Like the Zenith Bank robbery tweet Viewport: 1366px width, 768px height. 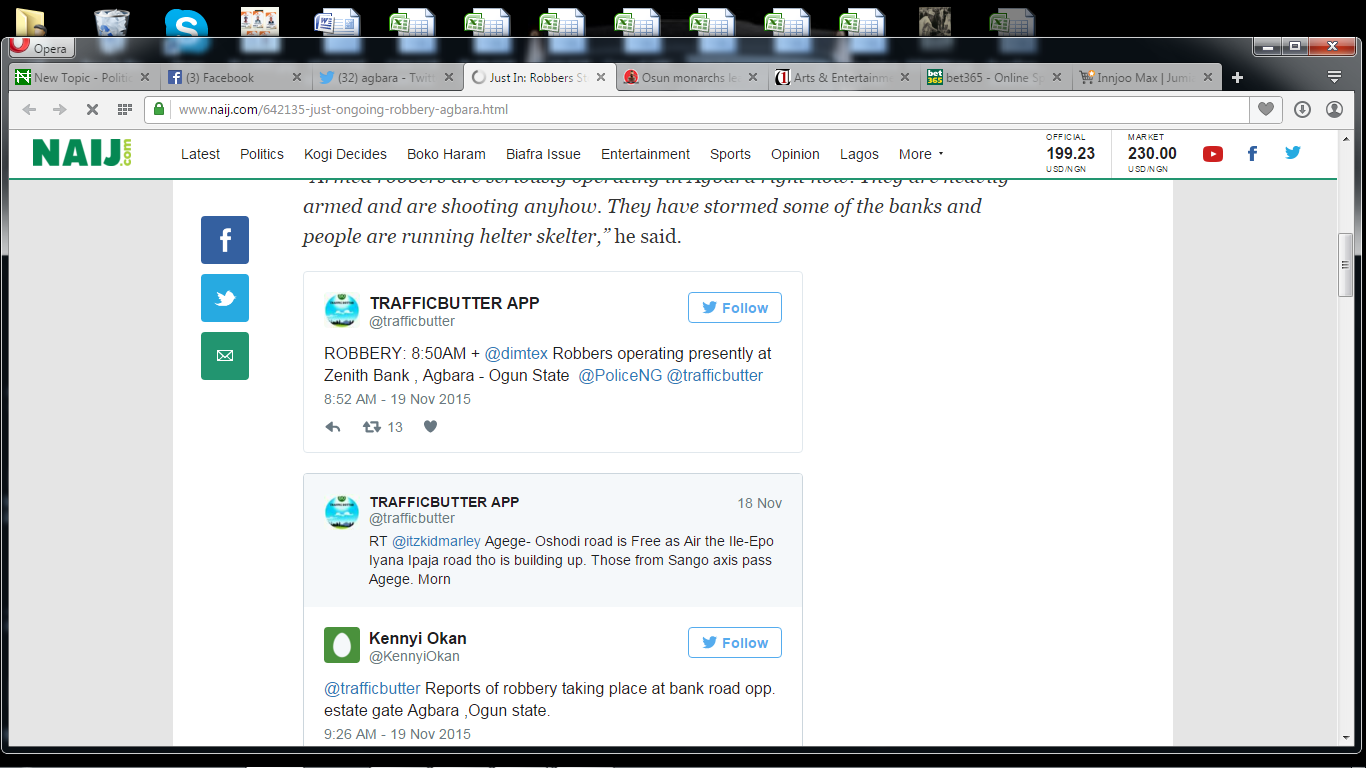click(430, 427)
